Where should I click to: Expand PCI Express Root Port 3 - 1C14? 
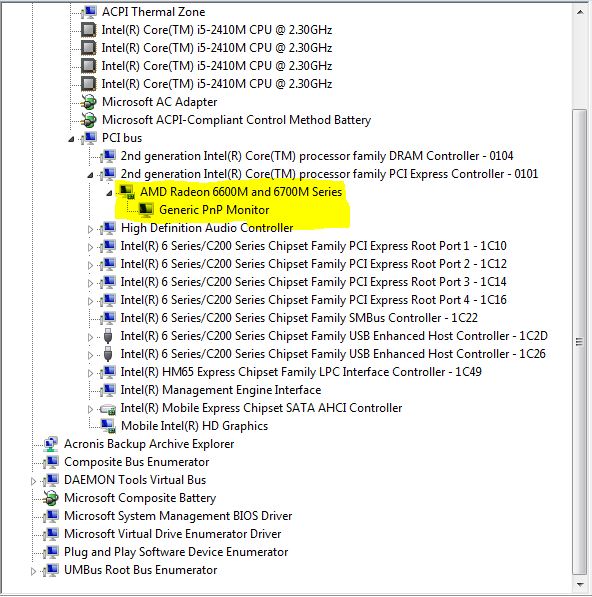(x=90, y=283)
